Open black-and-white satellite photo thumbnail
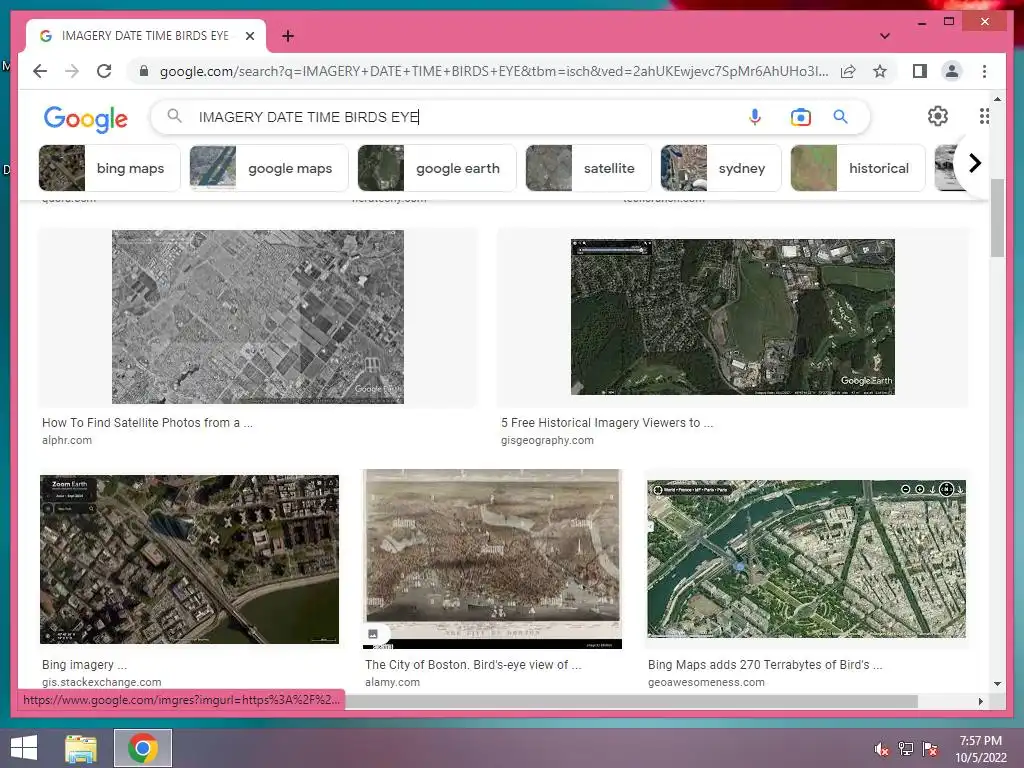1024x768 pixels. [258, 317]
